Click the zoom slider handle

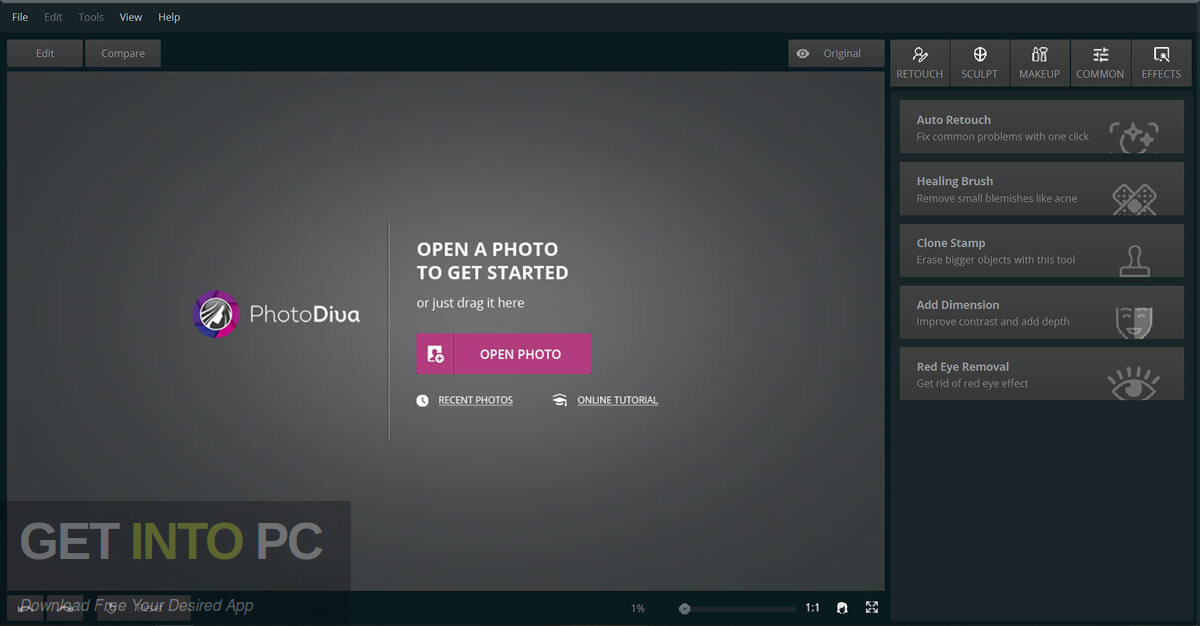click(x=684, y=608)
